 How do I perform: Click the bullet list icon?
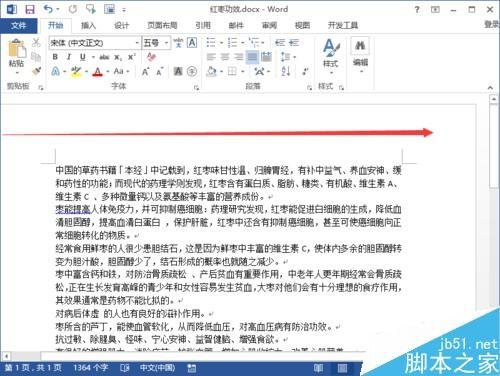click(x=211, y=42)
